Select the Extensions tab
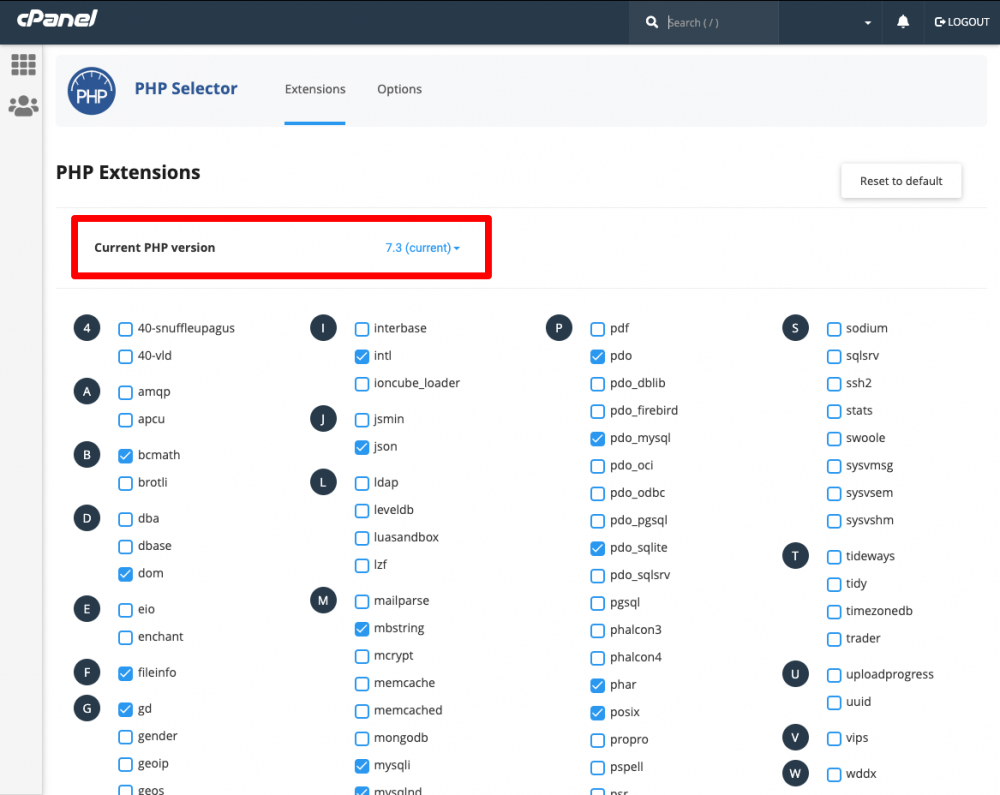The width and height of the screenshot is (1000, 795). (315, 89)
